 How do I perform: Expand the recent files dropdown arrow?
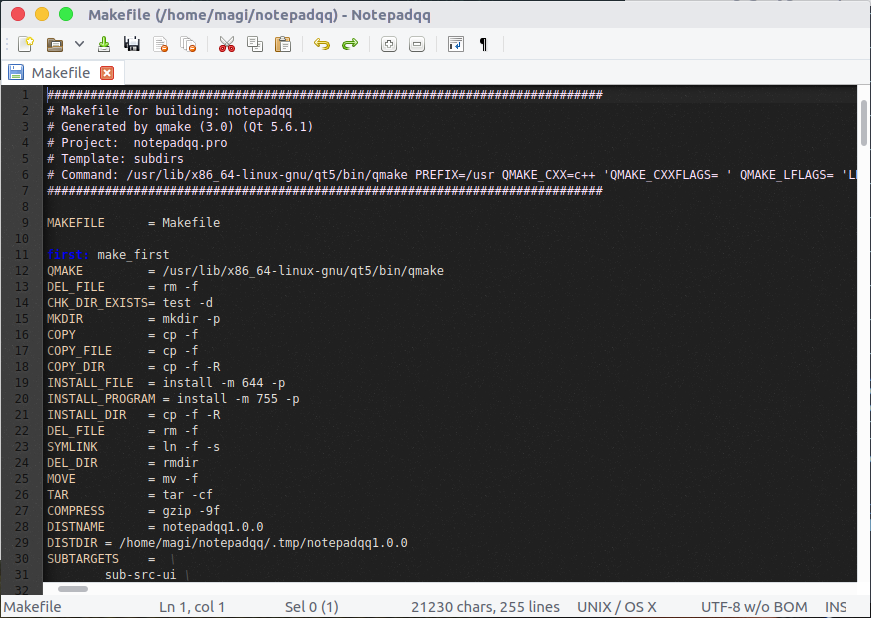(x=77, y=45)
